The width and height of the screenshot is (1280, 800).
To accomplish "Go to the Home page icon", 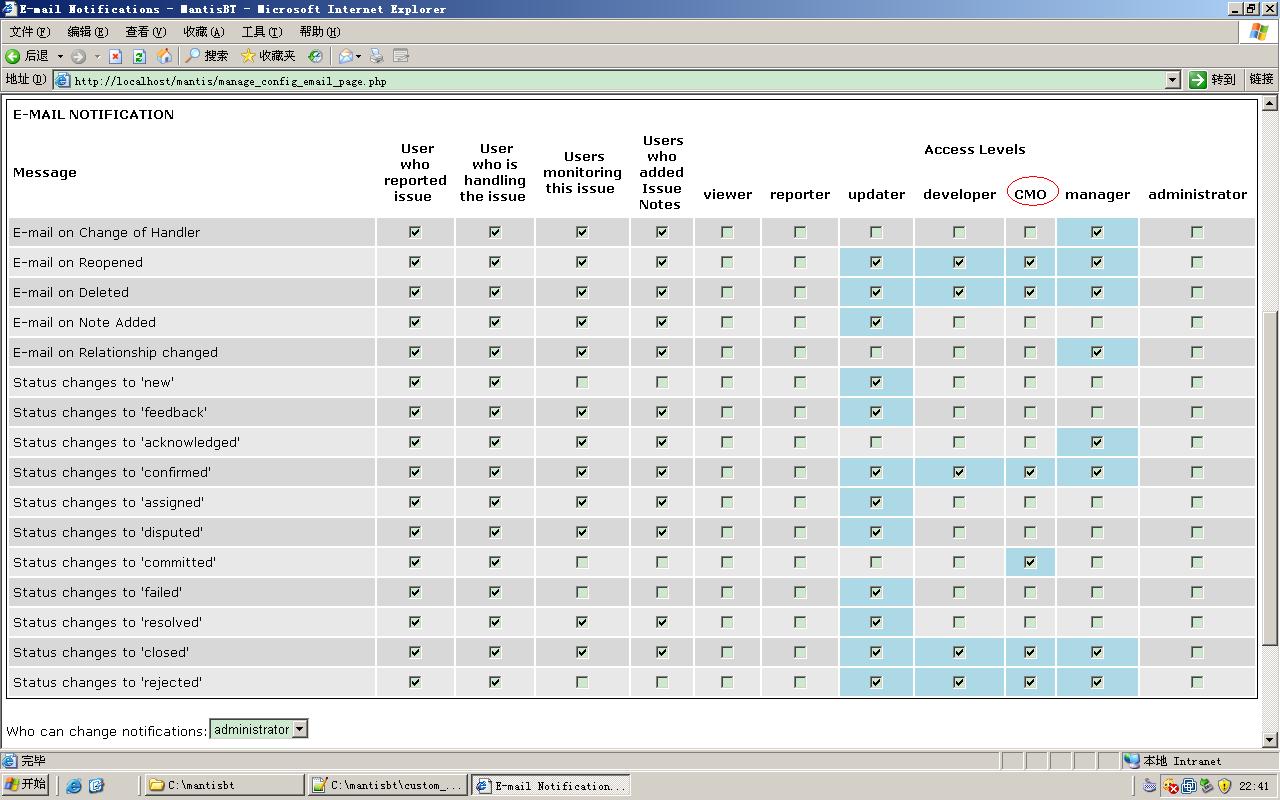I will click(x=164, y=56).
